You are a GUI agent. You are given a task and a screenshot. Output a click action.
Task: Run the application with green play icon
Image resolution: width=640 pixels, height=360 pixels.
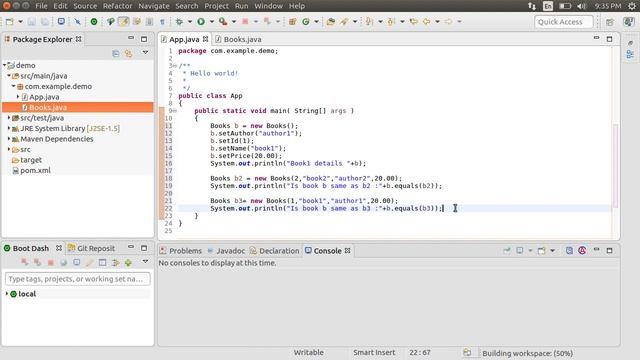tap(201, 22)
